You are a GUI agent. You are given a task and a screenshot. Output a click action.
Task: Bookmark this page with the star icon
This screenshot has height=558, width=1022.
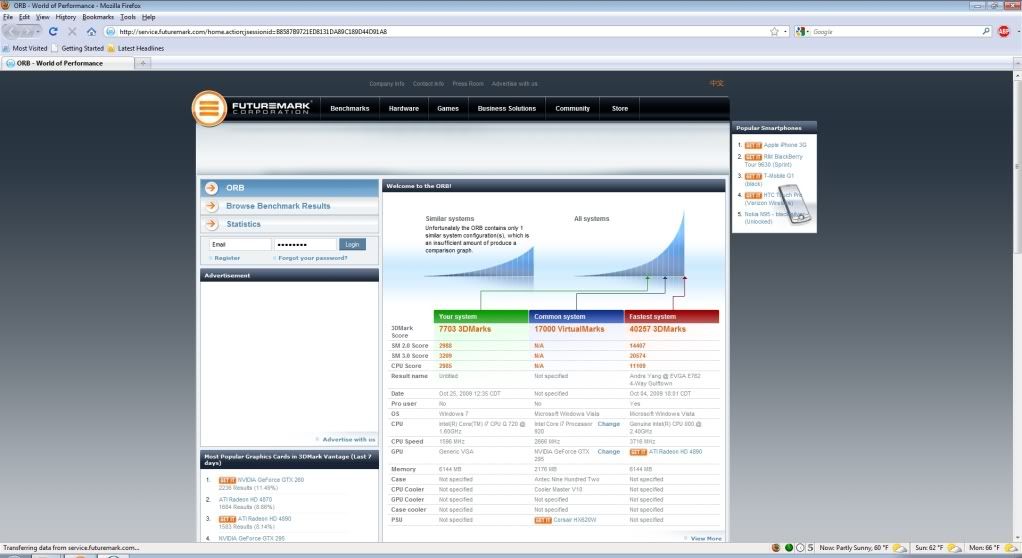coord(774,31)
